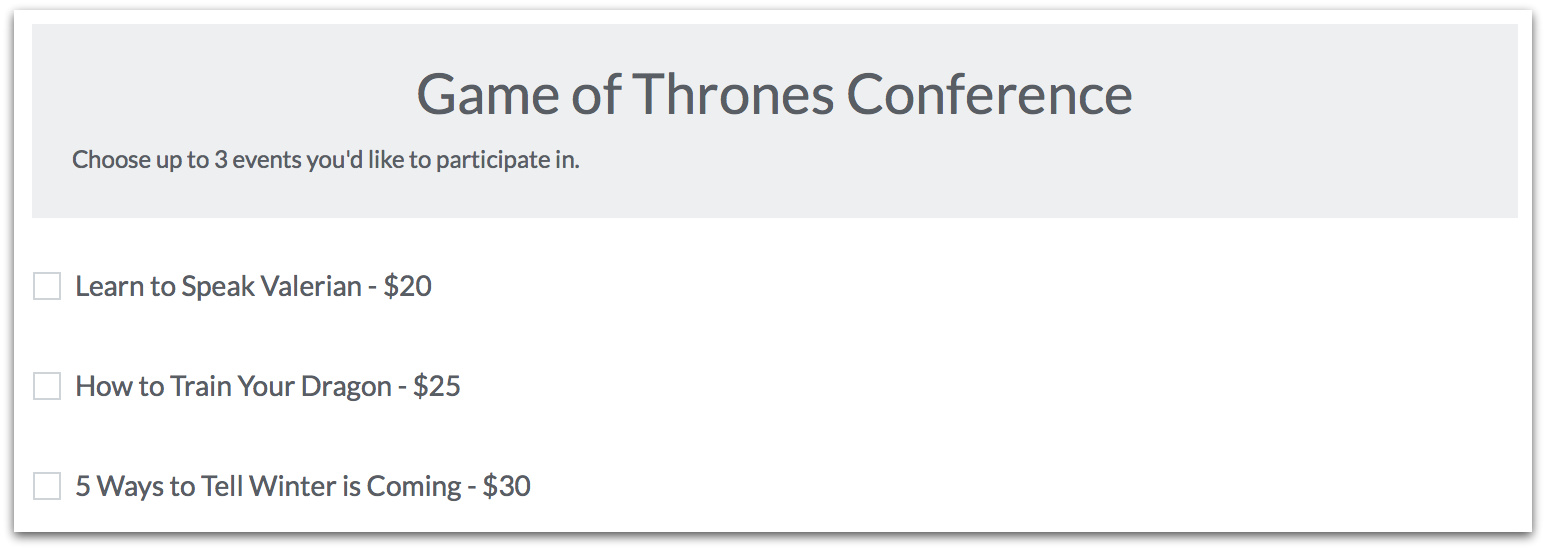
Task: Enable the 5 Ways to Tell Winter is Coming checkbox
Action: (x=47, y=486)
